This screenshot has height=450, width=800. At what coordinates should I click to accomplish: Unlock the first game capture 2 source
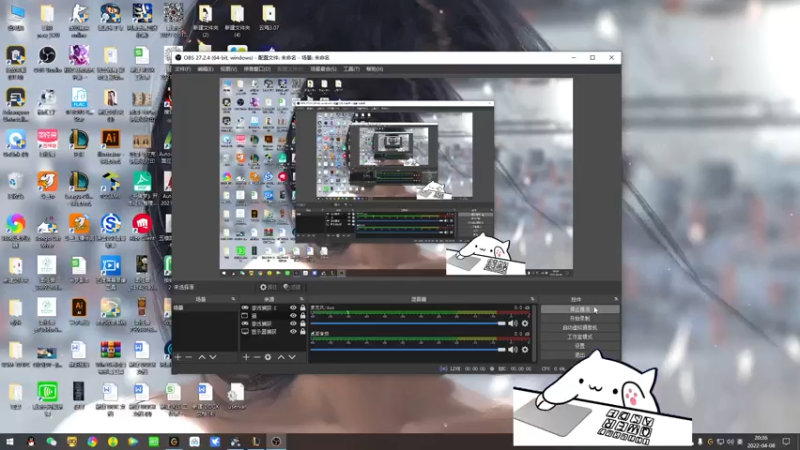click(x=303, y=308)
